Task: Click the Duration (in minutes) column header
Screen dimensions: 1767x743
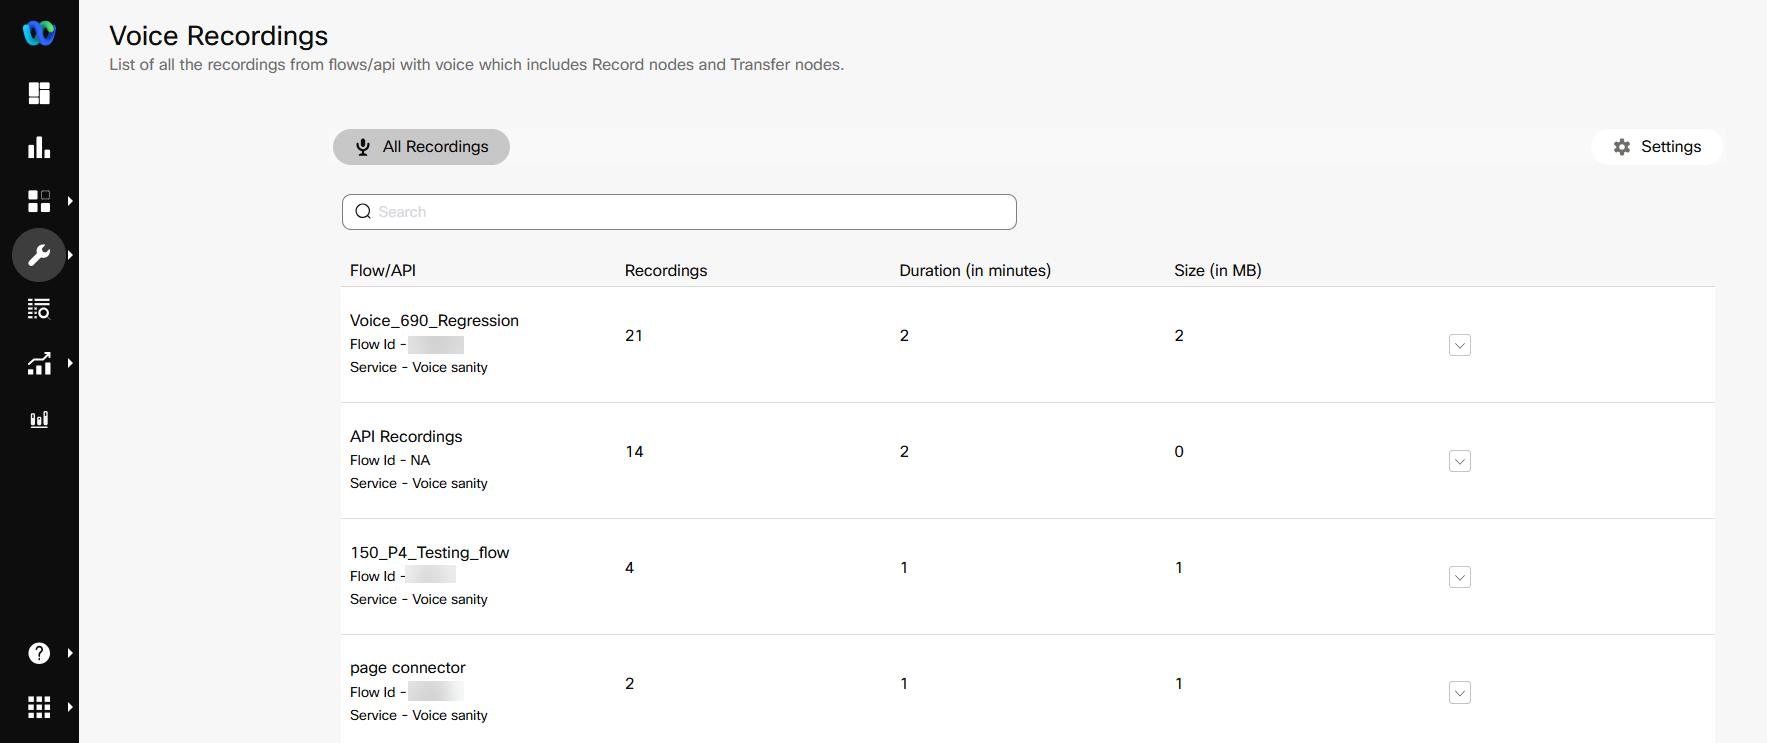Action: [975, 270]
